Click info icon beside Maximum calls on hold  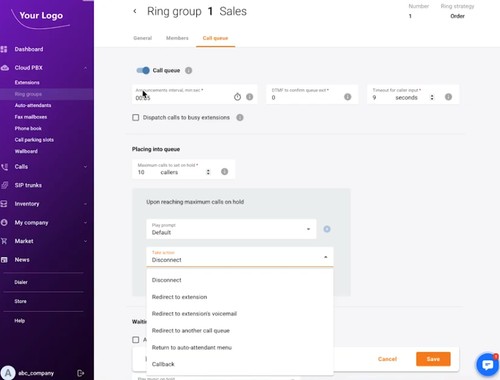click(x=225, y=171)
